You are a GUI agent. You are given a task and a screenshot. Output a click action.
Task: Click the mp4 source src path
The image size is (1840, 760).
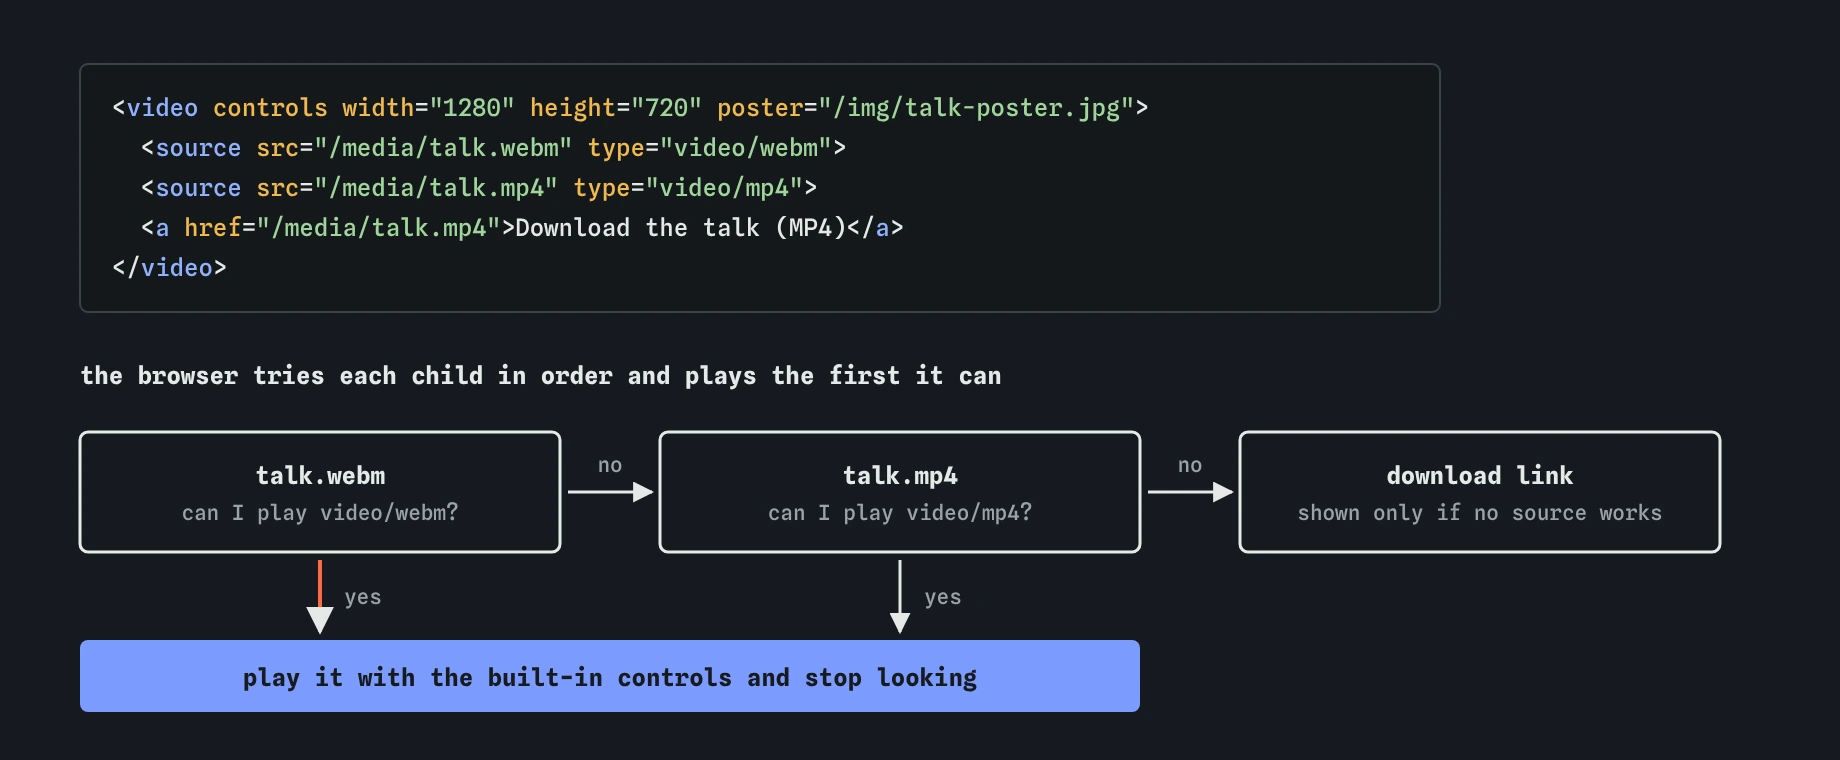pyautogui.click(x=435, y=188)
